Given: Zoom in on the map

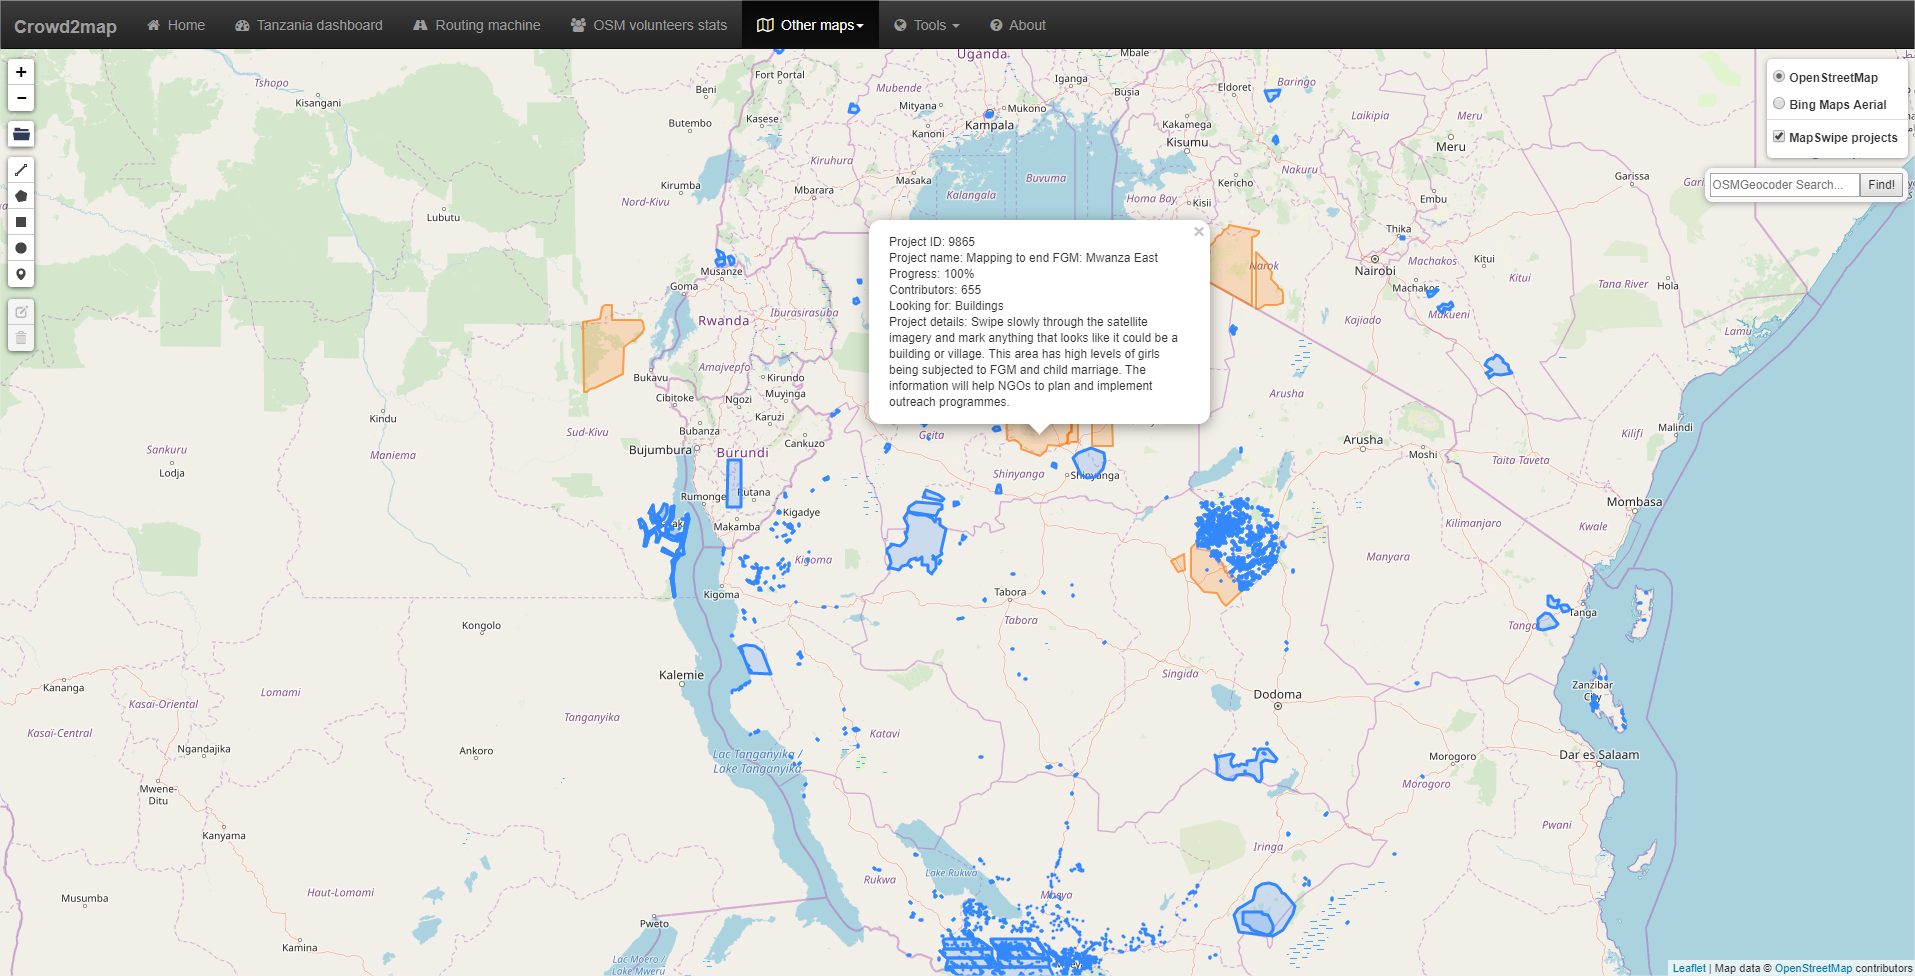Looking at the screenshot, I should [21, 72].
